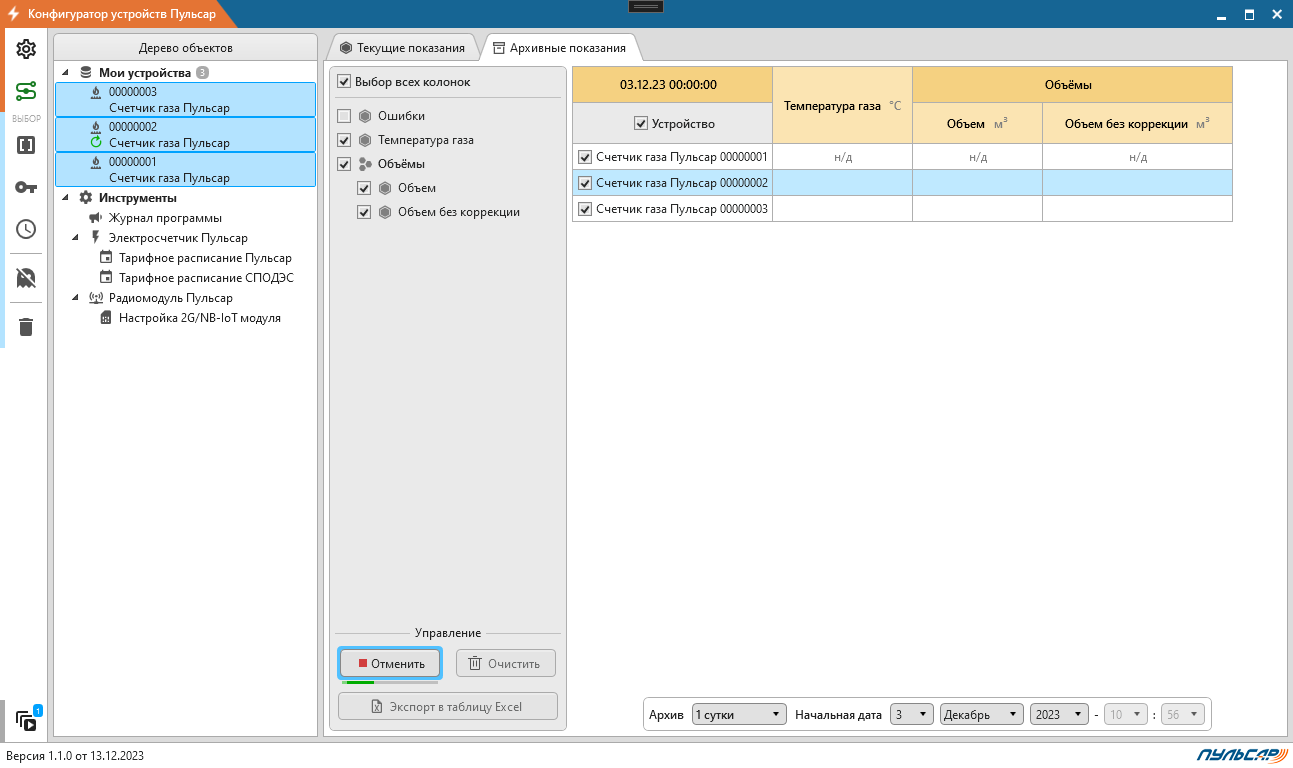Viewport: 1293px width, 768px height.
Task: Click the Температура газа °C column header
Action: tap(842, 105)
